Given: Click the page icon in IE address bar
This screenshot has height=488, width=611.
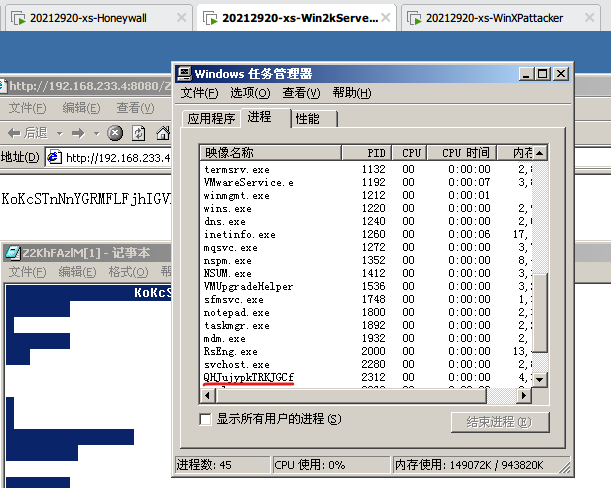Looking at the screenshot, I should (x=54, y=157).
